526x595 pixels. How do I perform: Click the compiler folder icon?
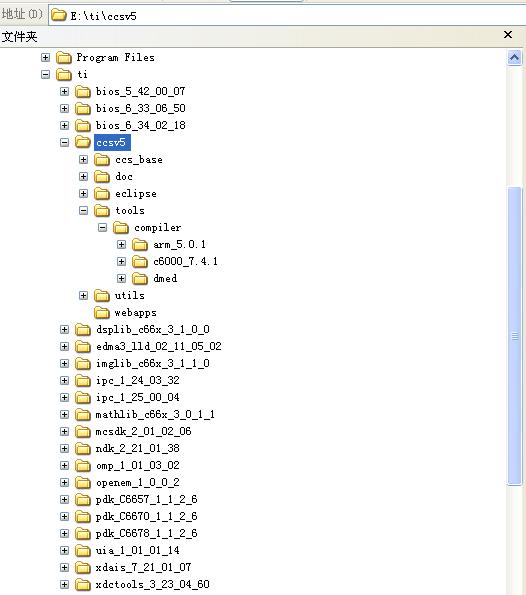(121, 228)
